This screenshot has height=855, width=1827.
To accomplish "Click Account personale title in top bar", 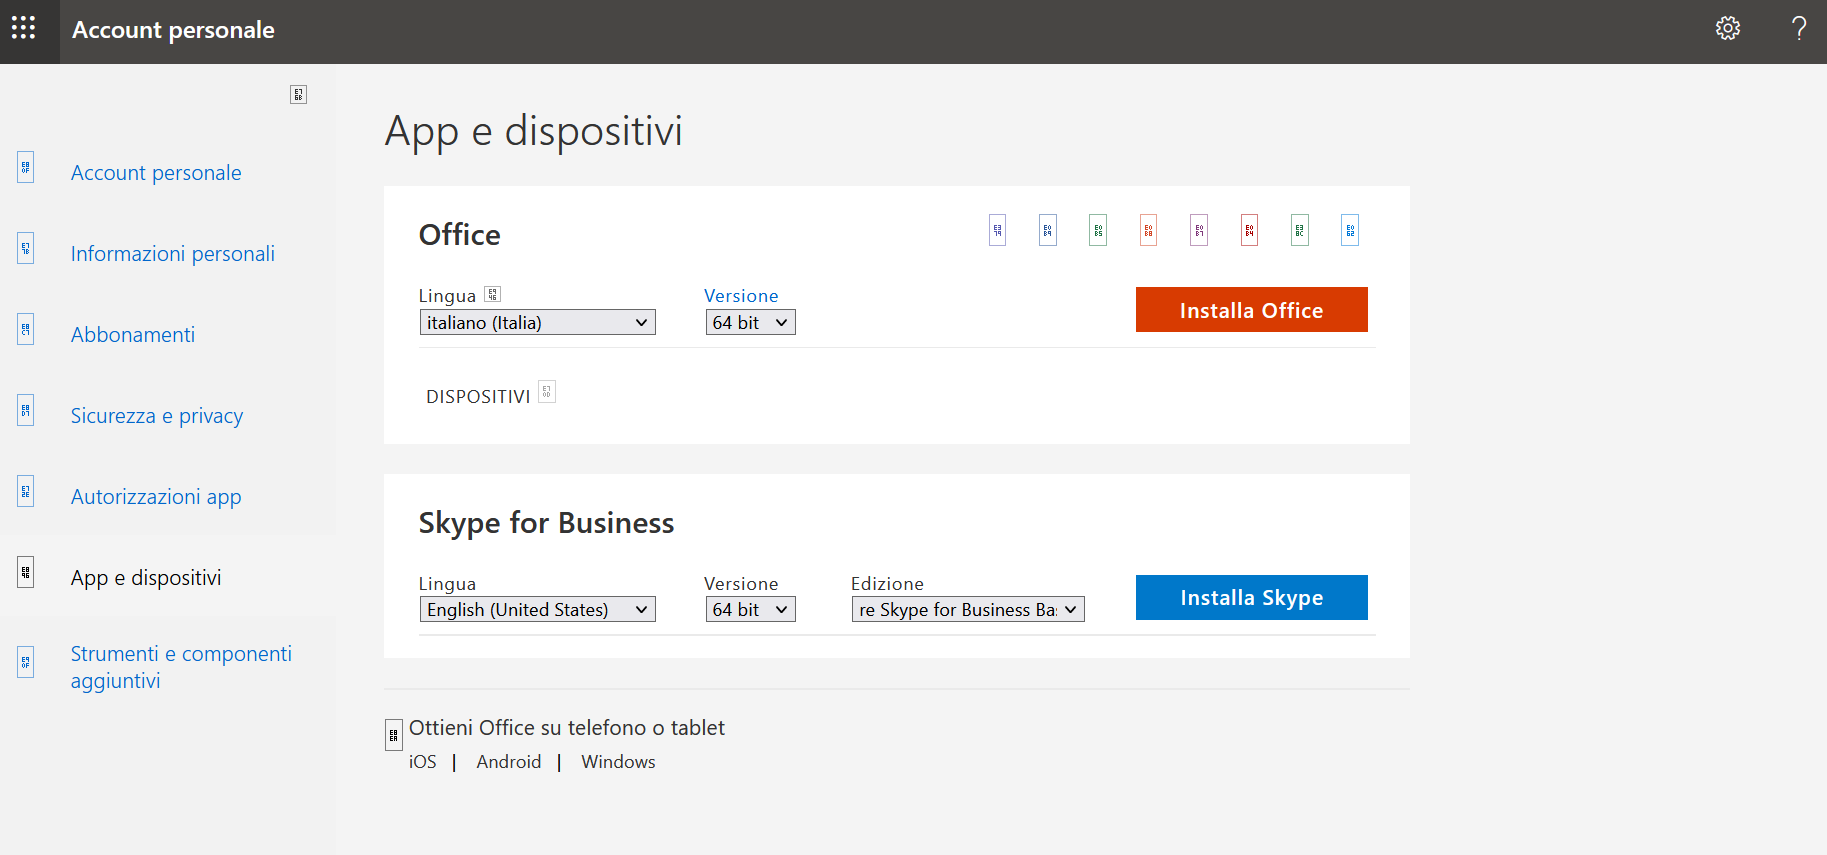I will click(x=173, y=30).
